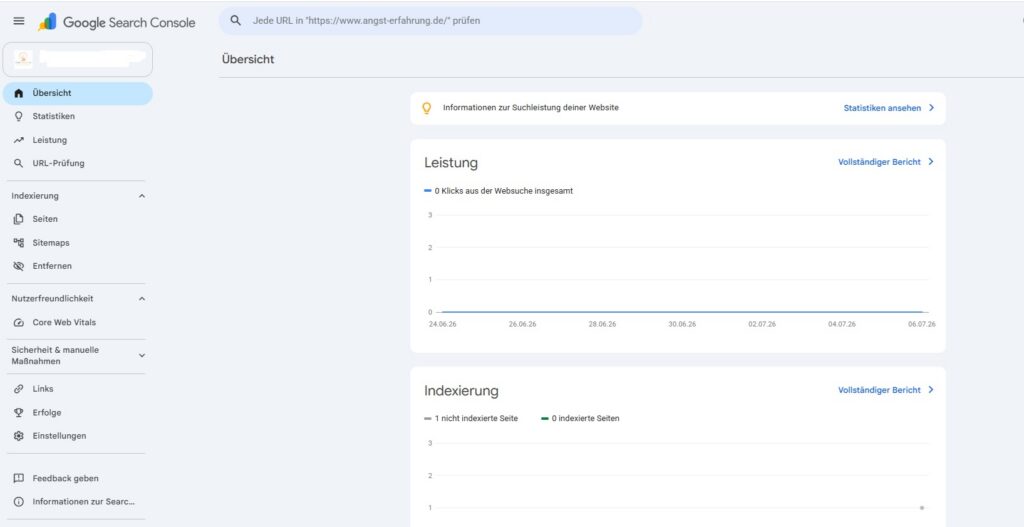Image resolution: width=1024 pixels, height=527 pixels.
Task: Click the Statistiken lightbulb icon
Action: click(18, 116)
